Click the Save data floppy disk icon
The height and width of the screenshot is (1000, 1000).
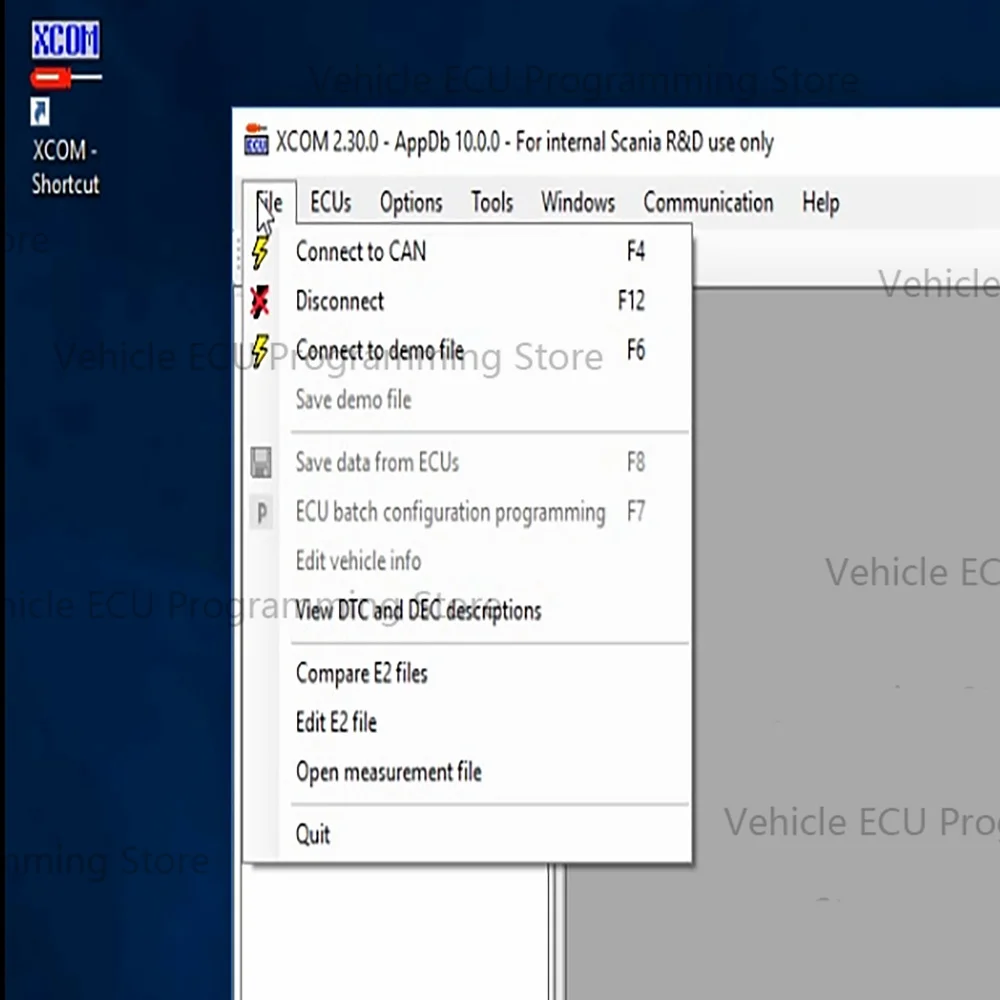tap(261, 463)
